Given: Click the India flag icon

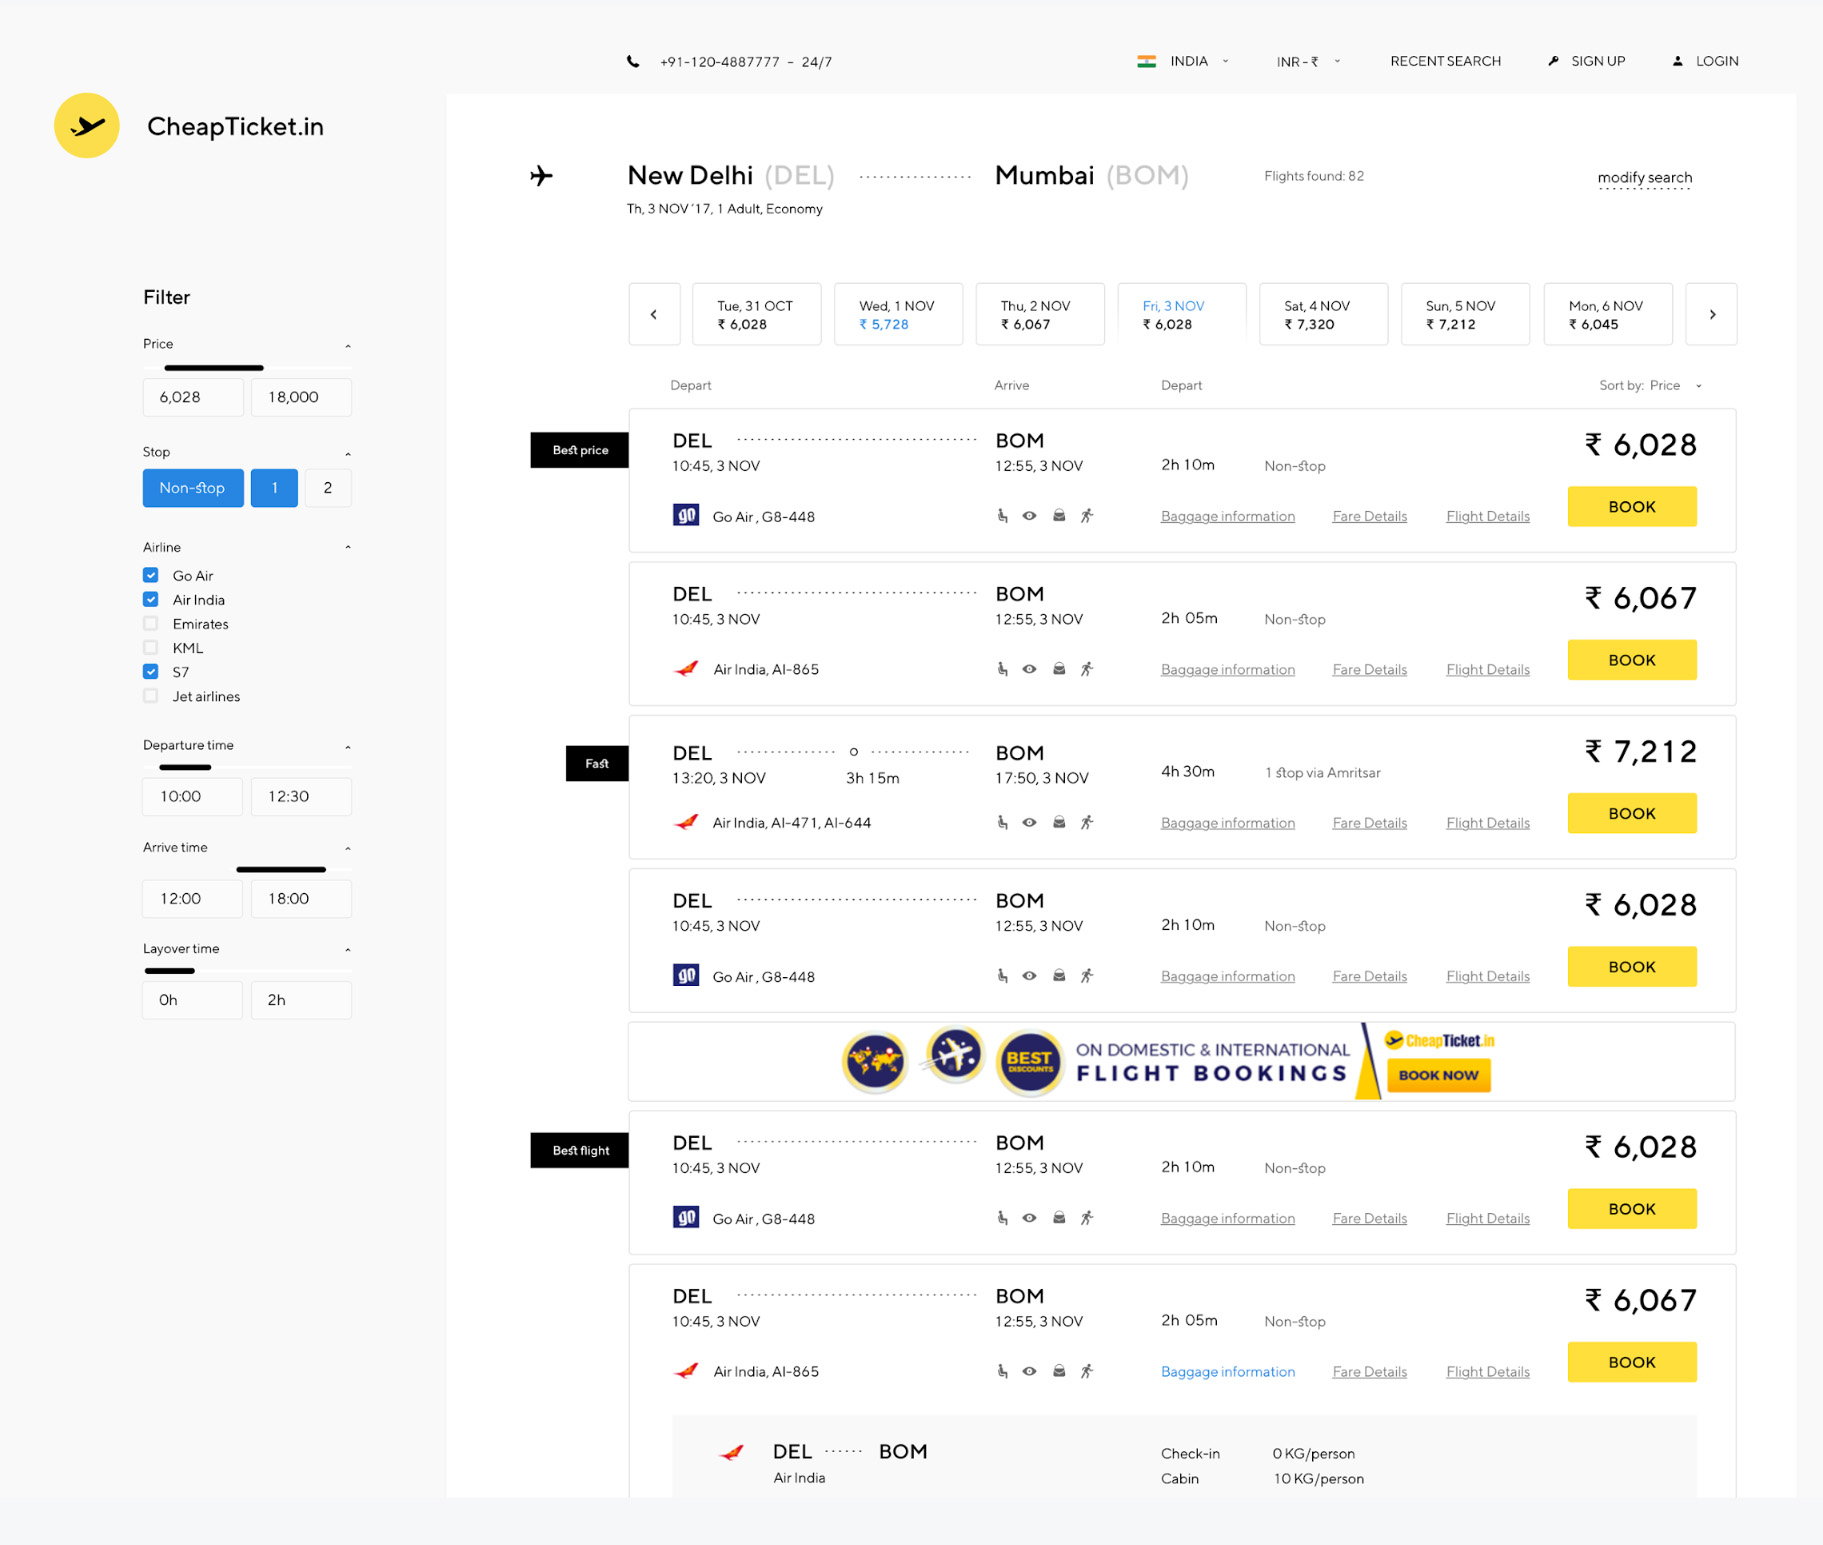Looking at the screenshot, I should [x=1146, y=61].
